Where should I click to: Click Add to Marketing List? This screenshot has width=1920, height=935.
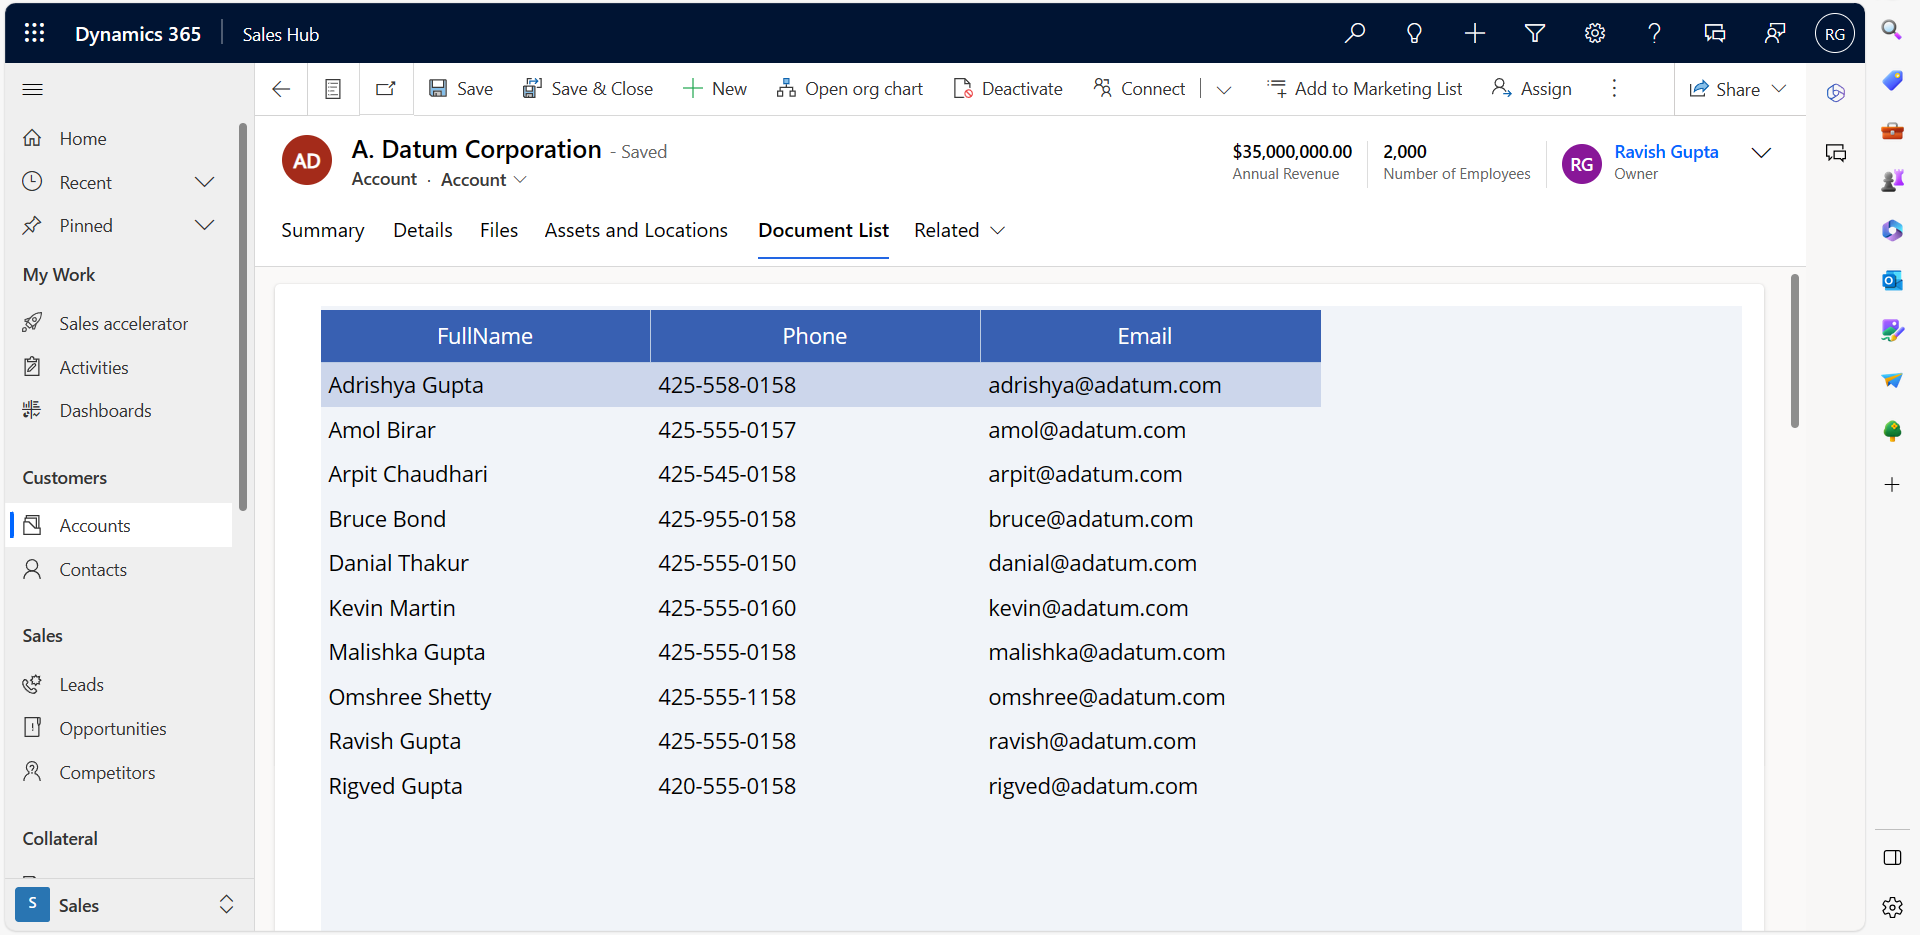[1365, 89]
